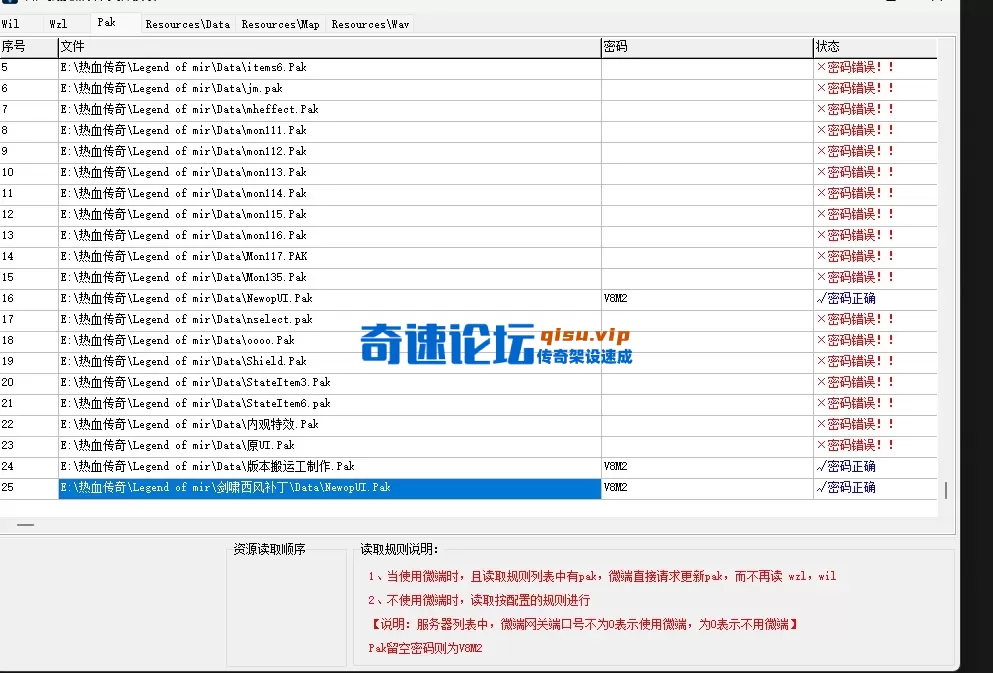
Task: Switch to the Wzl tab
Action: 60,23
